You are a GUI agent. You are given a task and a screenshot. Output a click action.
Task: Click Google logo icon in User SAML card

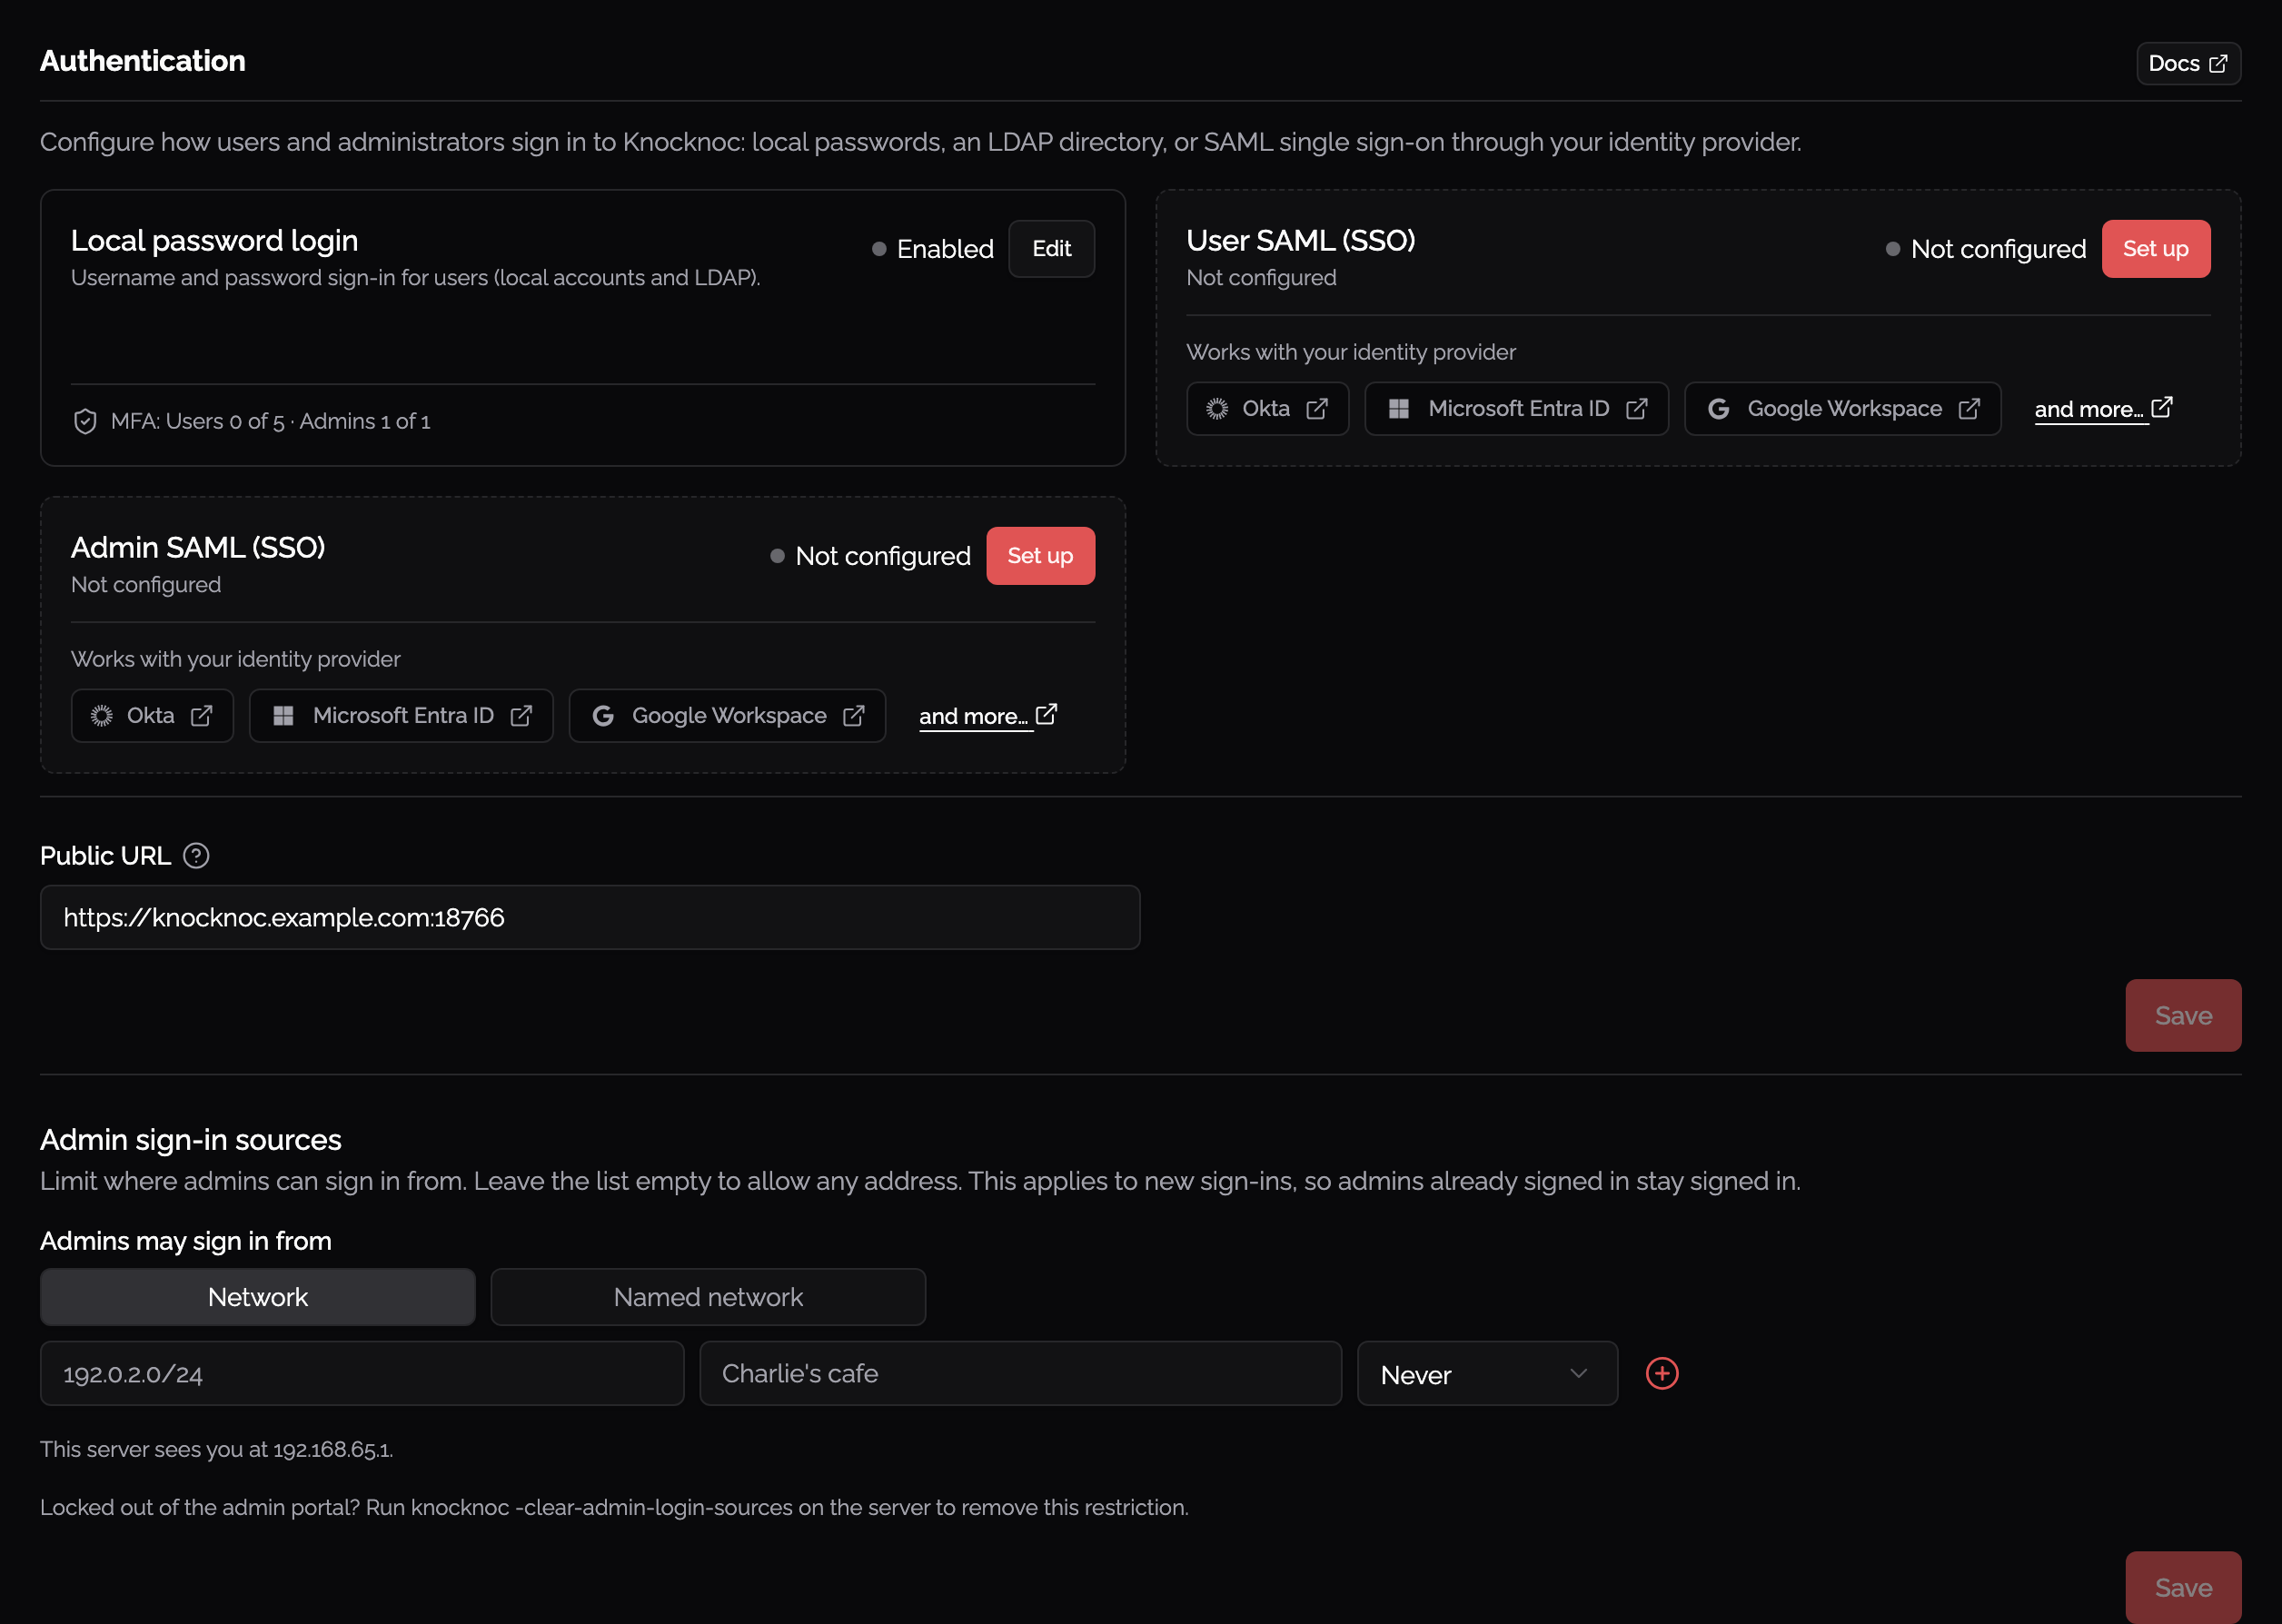[x=1718, y=408]
